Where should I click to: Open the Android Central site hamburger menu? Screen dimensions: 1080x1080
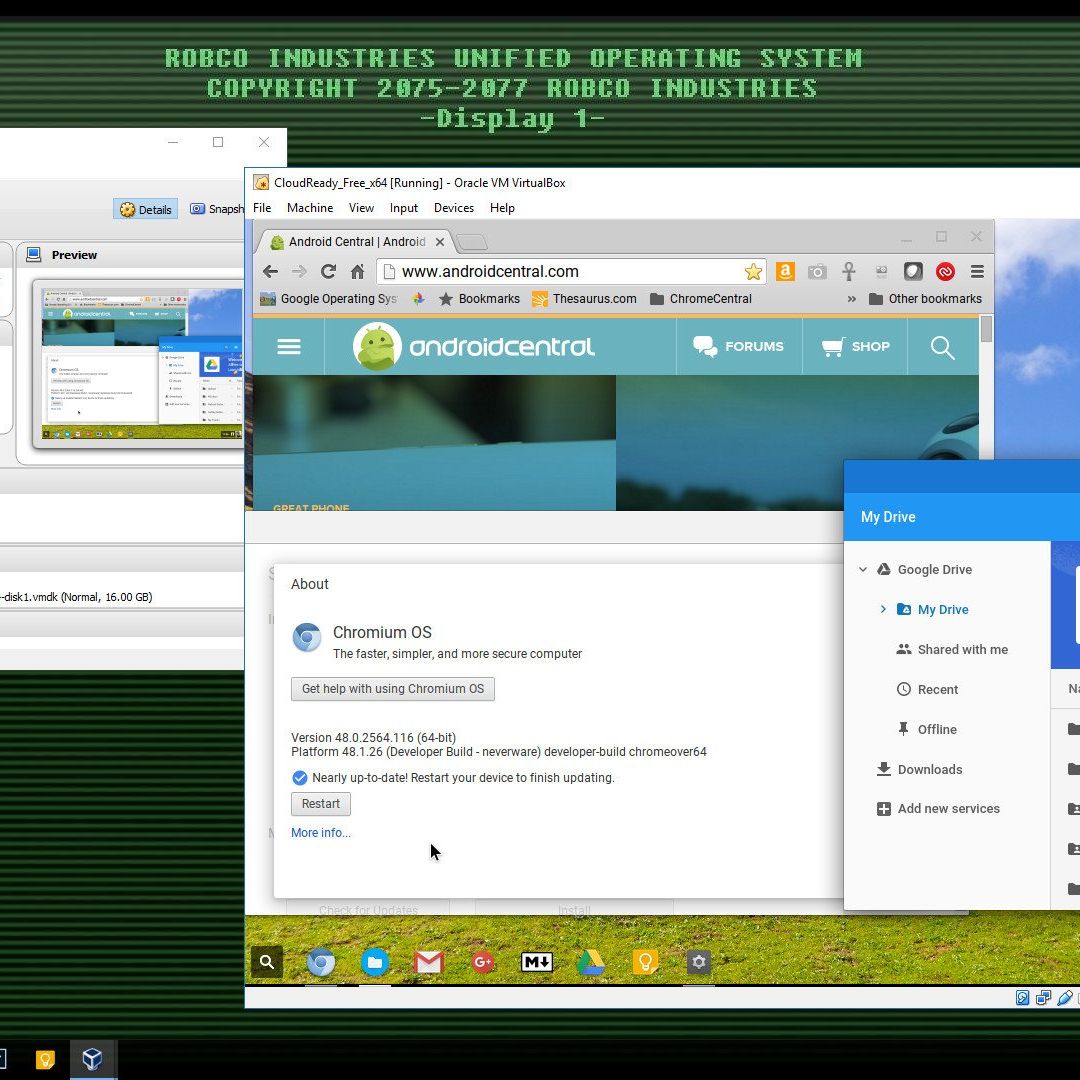coord(289,346)
